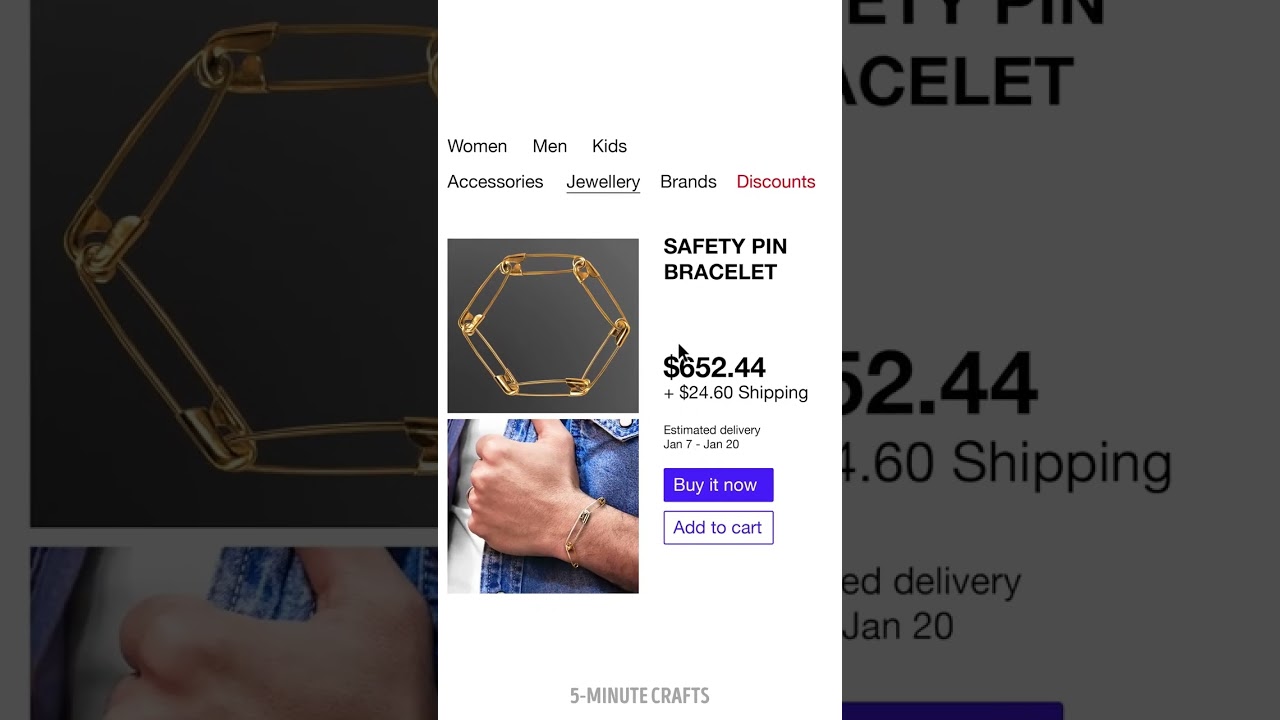The height and width of the screenshot is (720, 1280).
Task: Open the Men category
Action: coord(549,146)
